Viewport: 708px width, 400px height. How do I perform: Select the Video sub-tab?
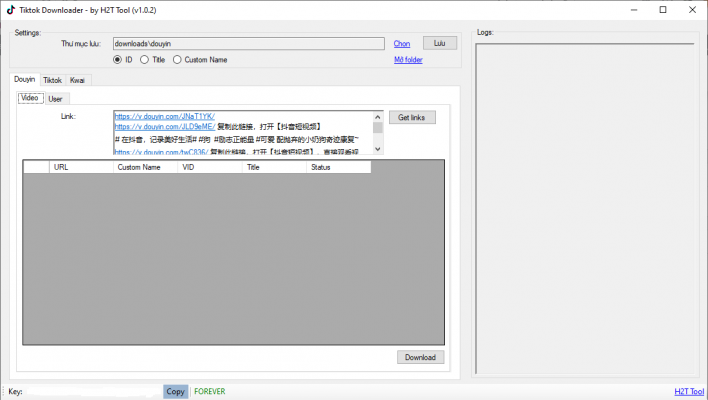[30, 98]
